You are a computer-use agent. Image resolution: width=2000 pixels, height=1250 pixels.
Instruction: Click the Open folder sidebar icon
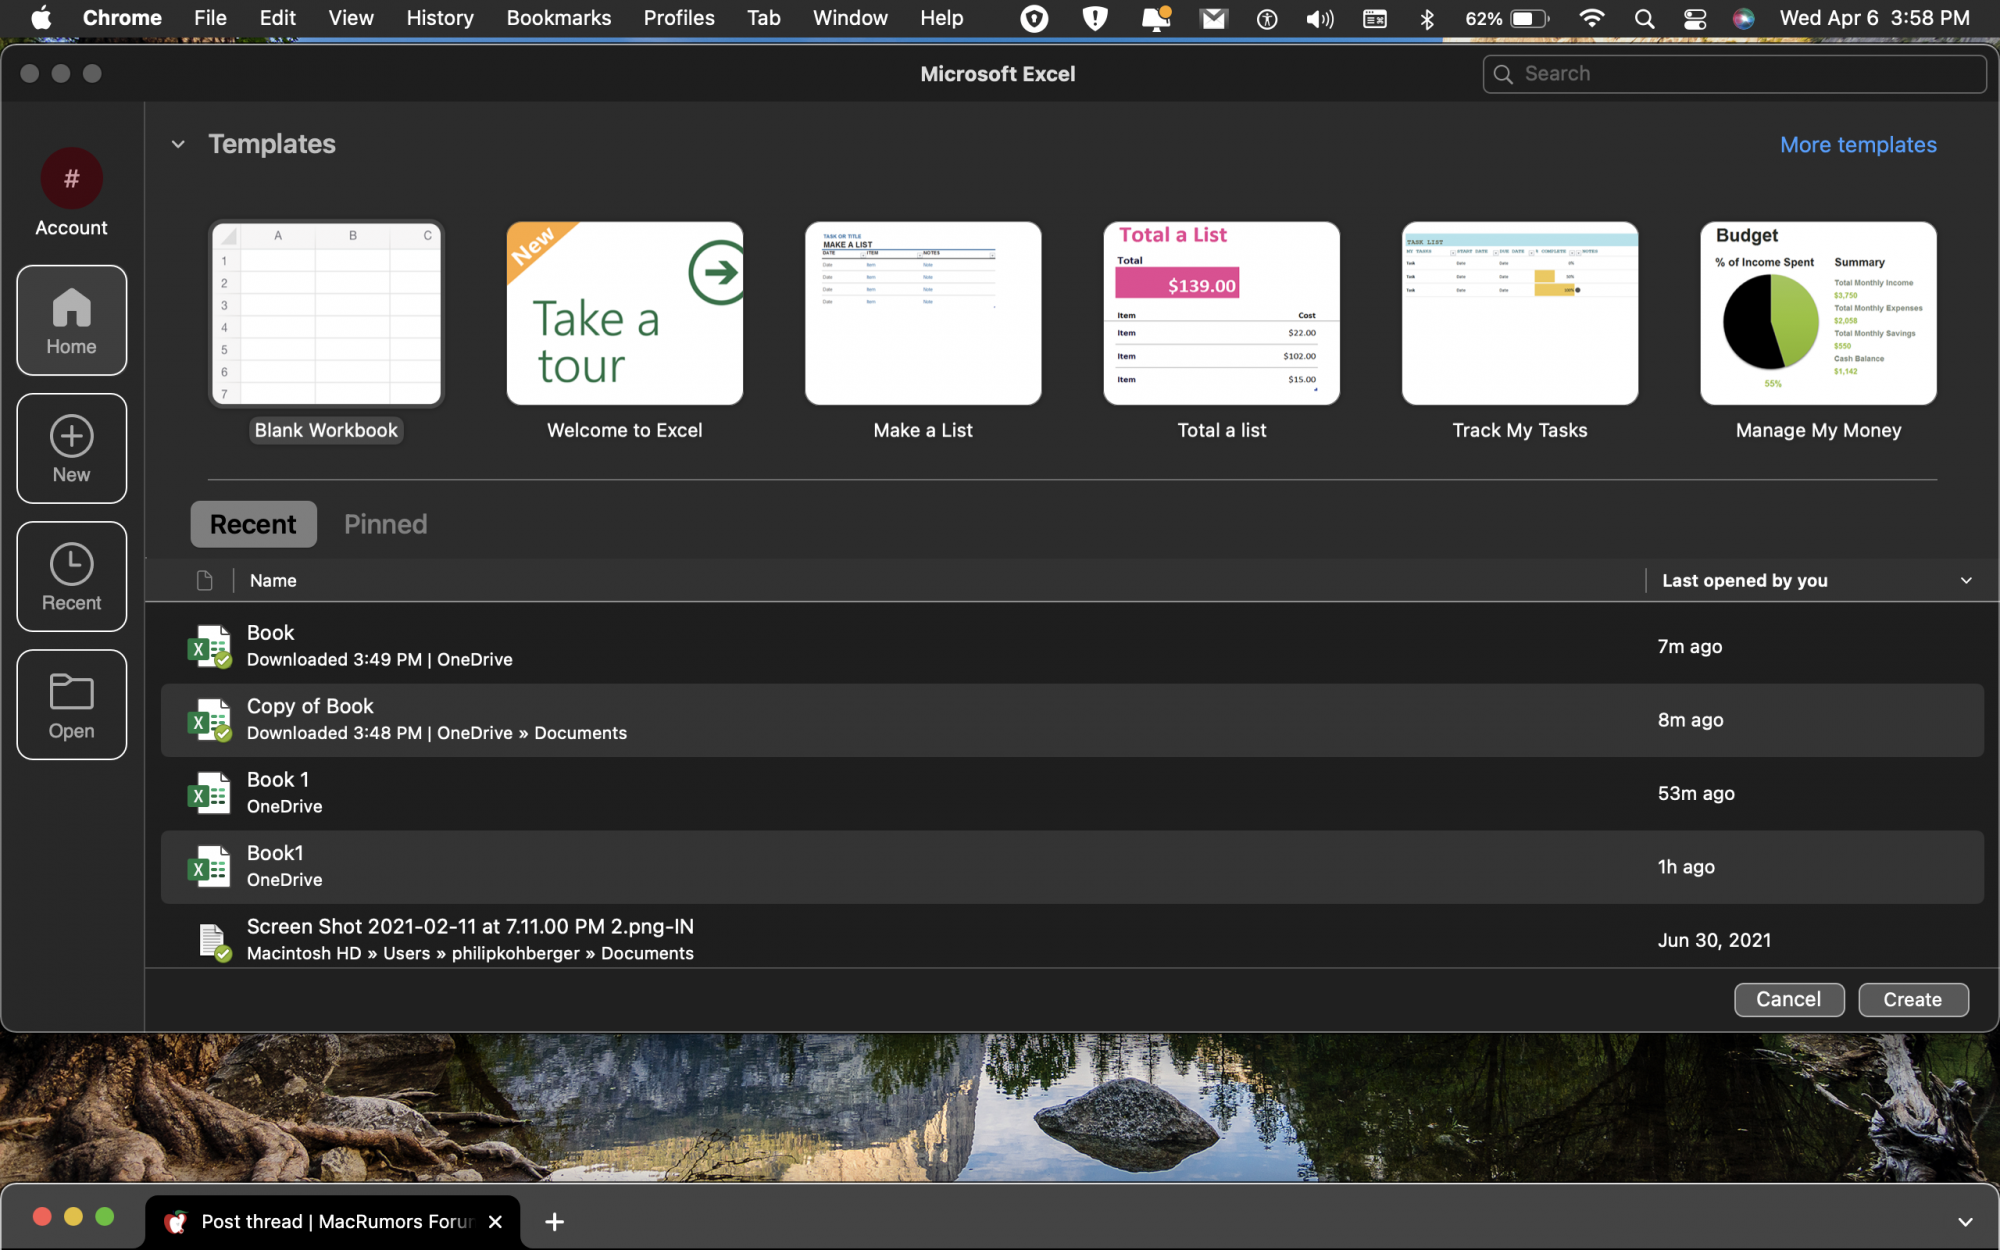coord(71,705)
